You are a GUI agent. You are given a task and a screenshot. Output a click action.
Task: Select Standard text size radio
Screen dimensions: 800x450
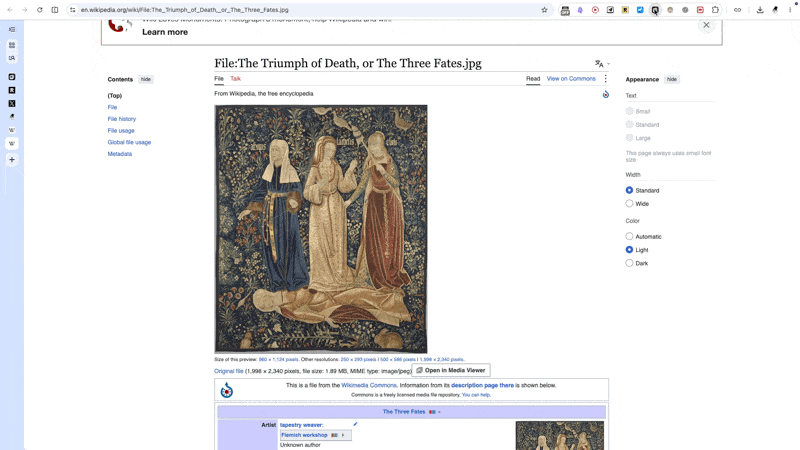click(x=629, y=124)
